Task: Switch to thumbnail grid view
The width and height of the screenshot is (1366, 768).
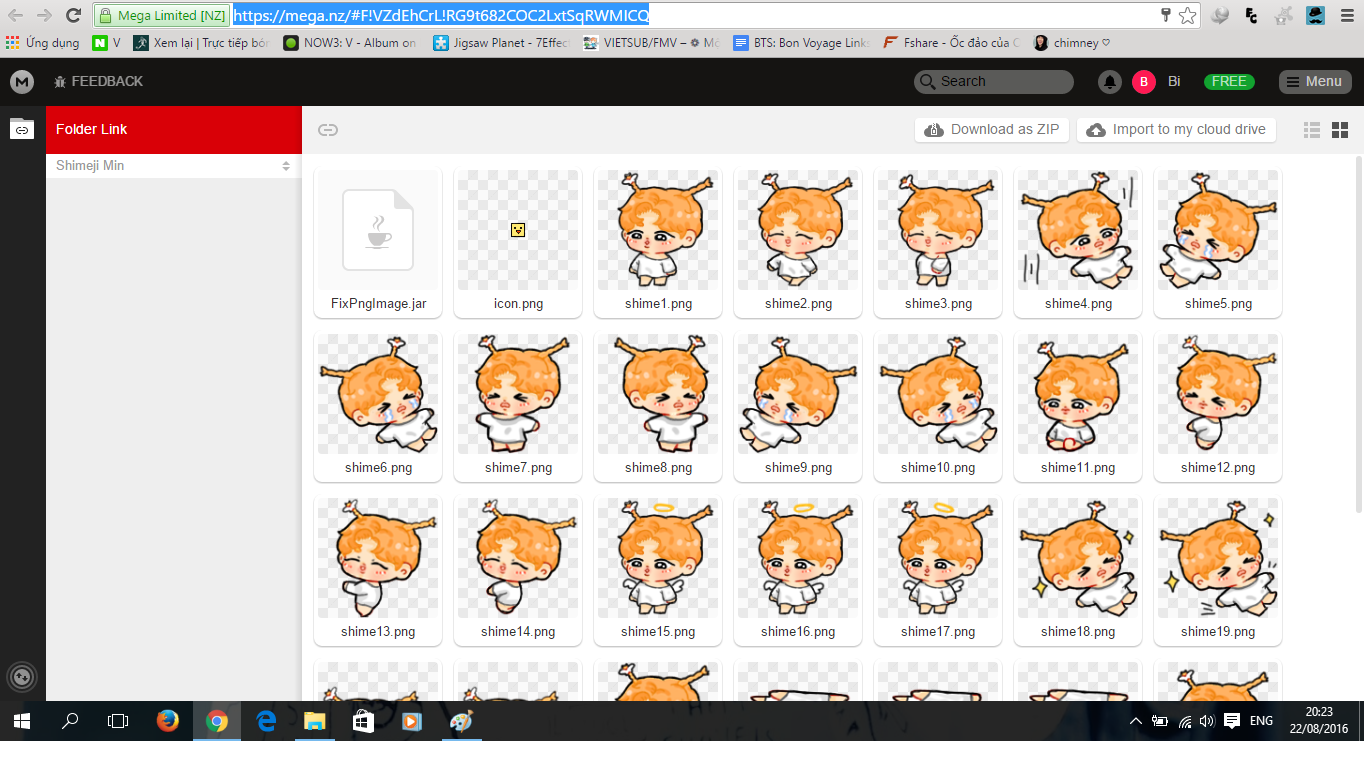Action: 1340,130
